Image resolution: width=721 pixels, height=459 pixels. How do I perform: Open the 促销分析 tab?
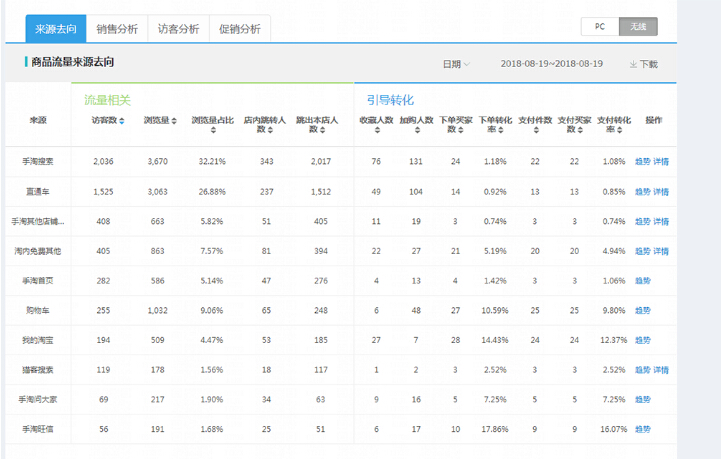point(240,29)
